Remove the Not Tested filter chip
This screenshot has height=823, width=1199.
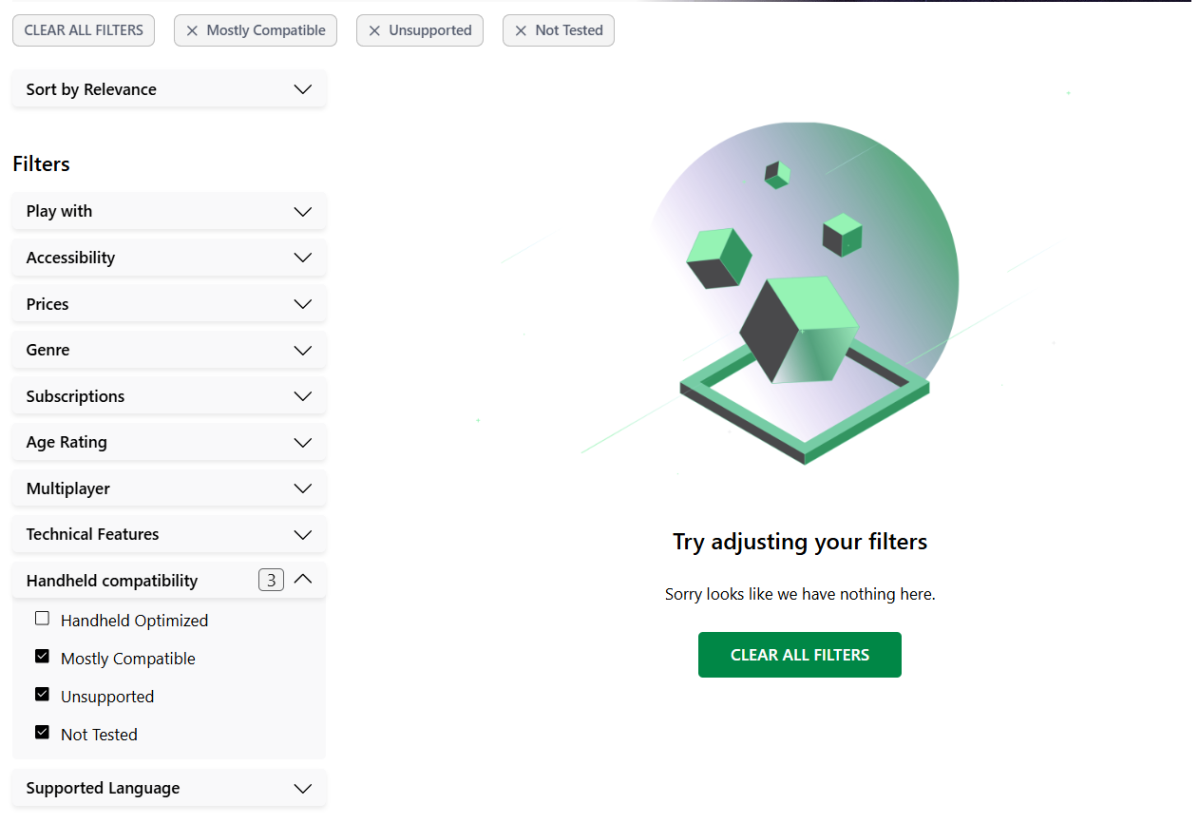[x=521, y=31]
